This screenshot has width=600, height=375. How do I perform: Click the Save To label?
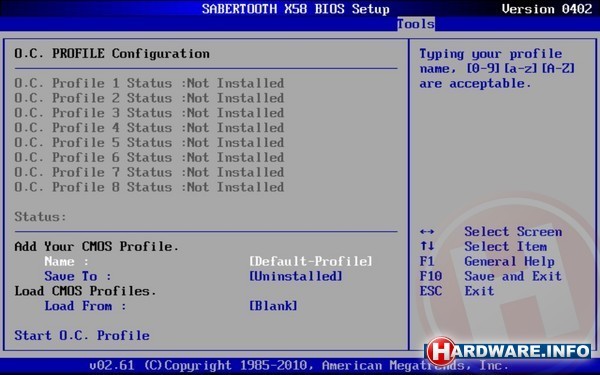78,276
